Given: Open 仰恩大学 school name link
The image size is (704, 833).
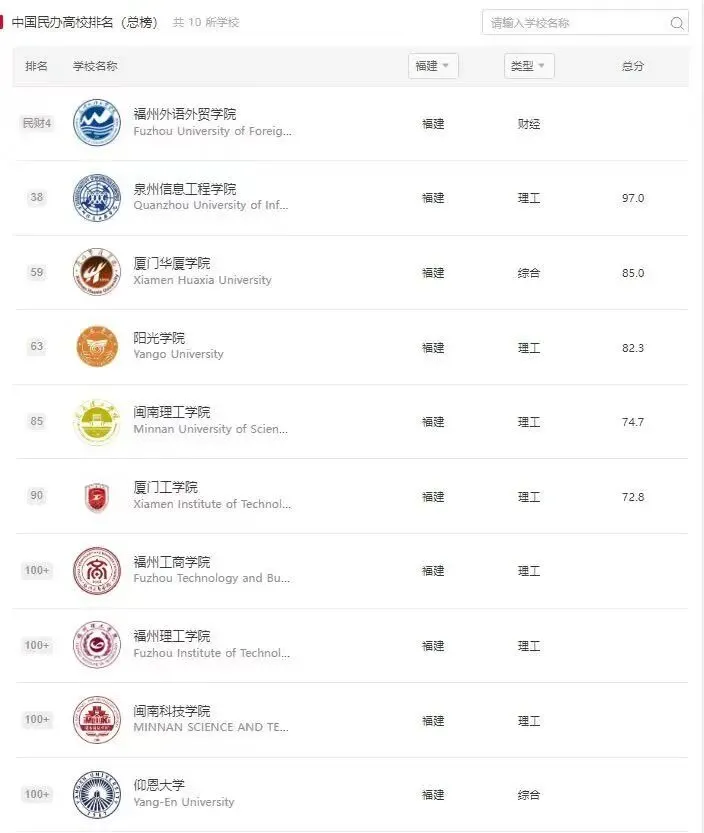Looking at the screenshot, I should [159, 785].
